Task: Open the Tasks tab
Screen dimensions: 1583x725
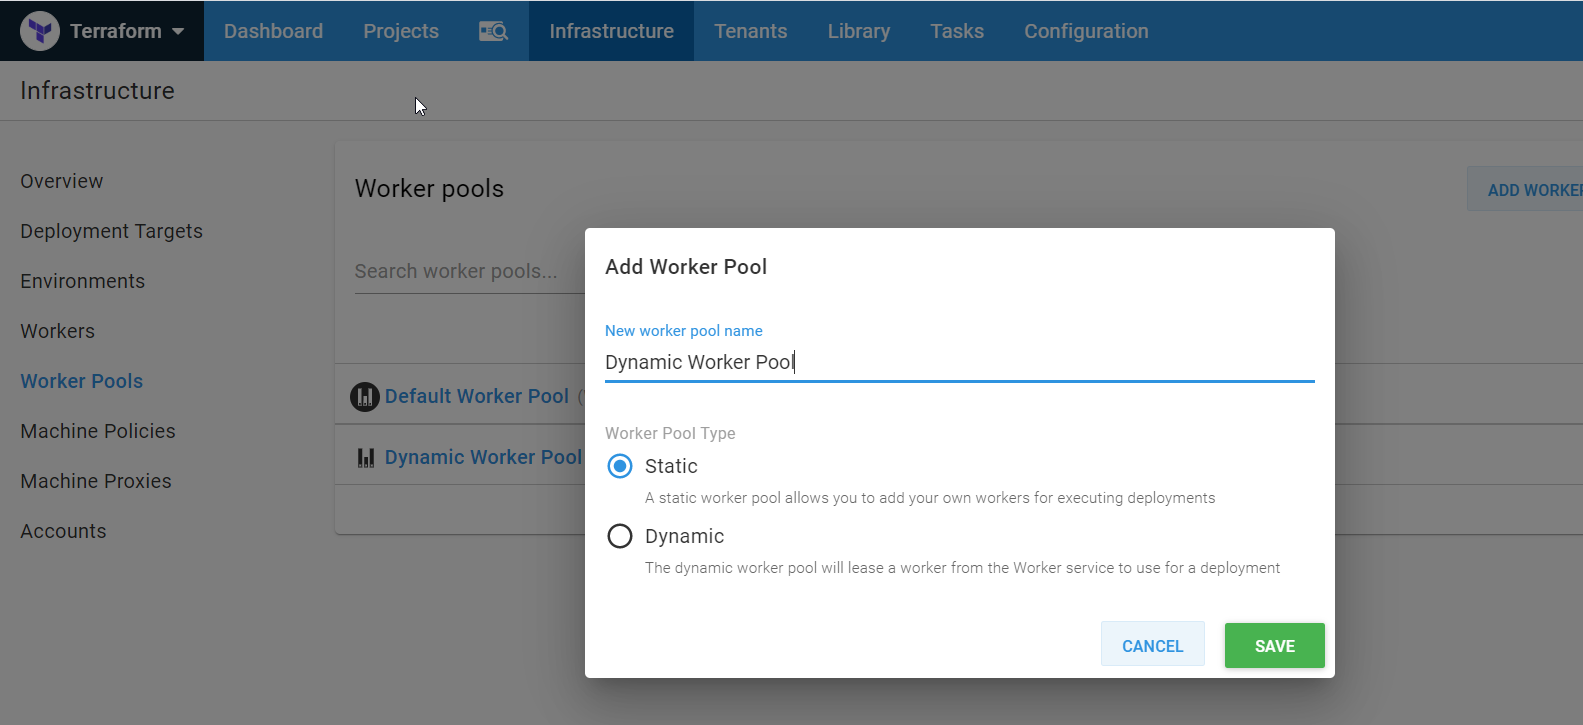Action: (956, 31)
